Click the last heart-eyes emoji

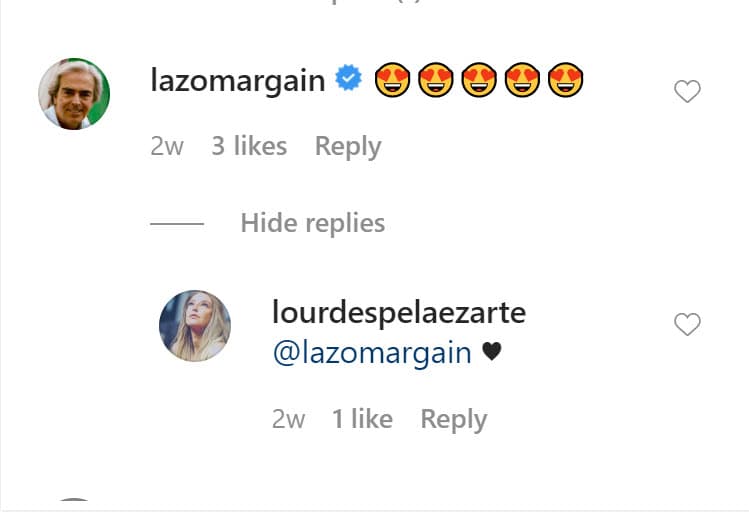[566, 80]
